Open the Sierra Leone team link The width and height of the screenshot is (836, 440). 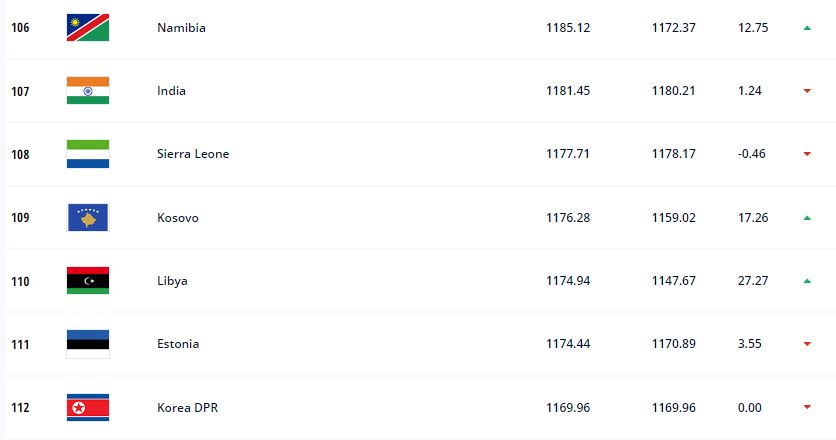(x=193, y=154)
